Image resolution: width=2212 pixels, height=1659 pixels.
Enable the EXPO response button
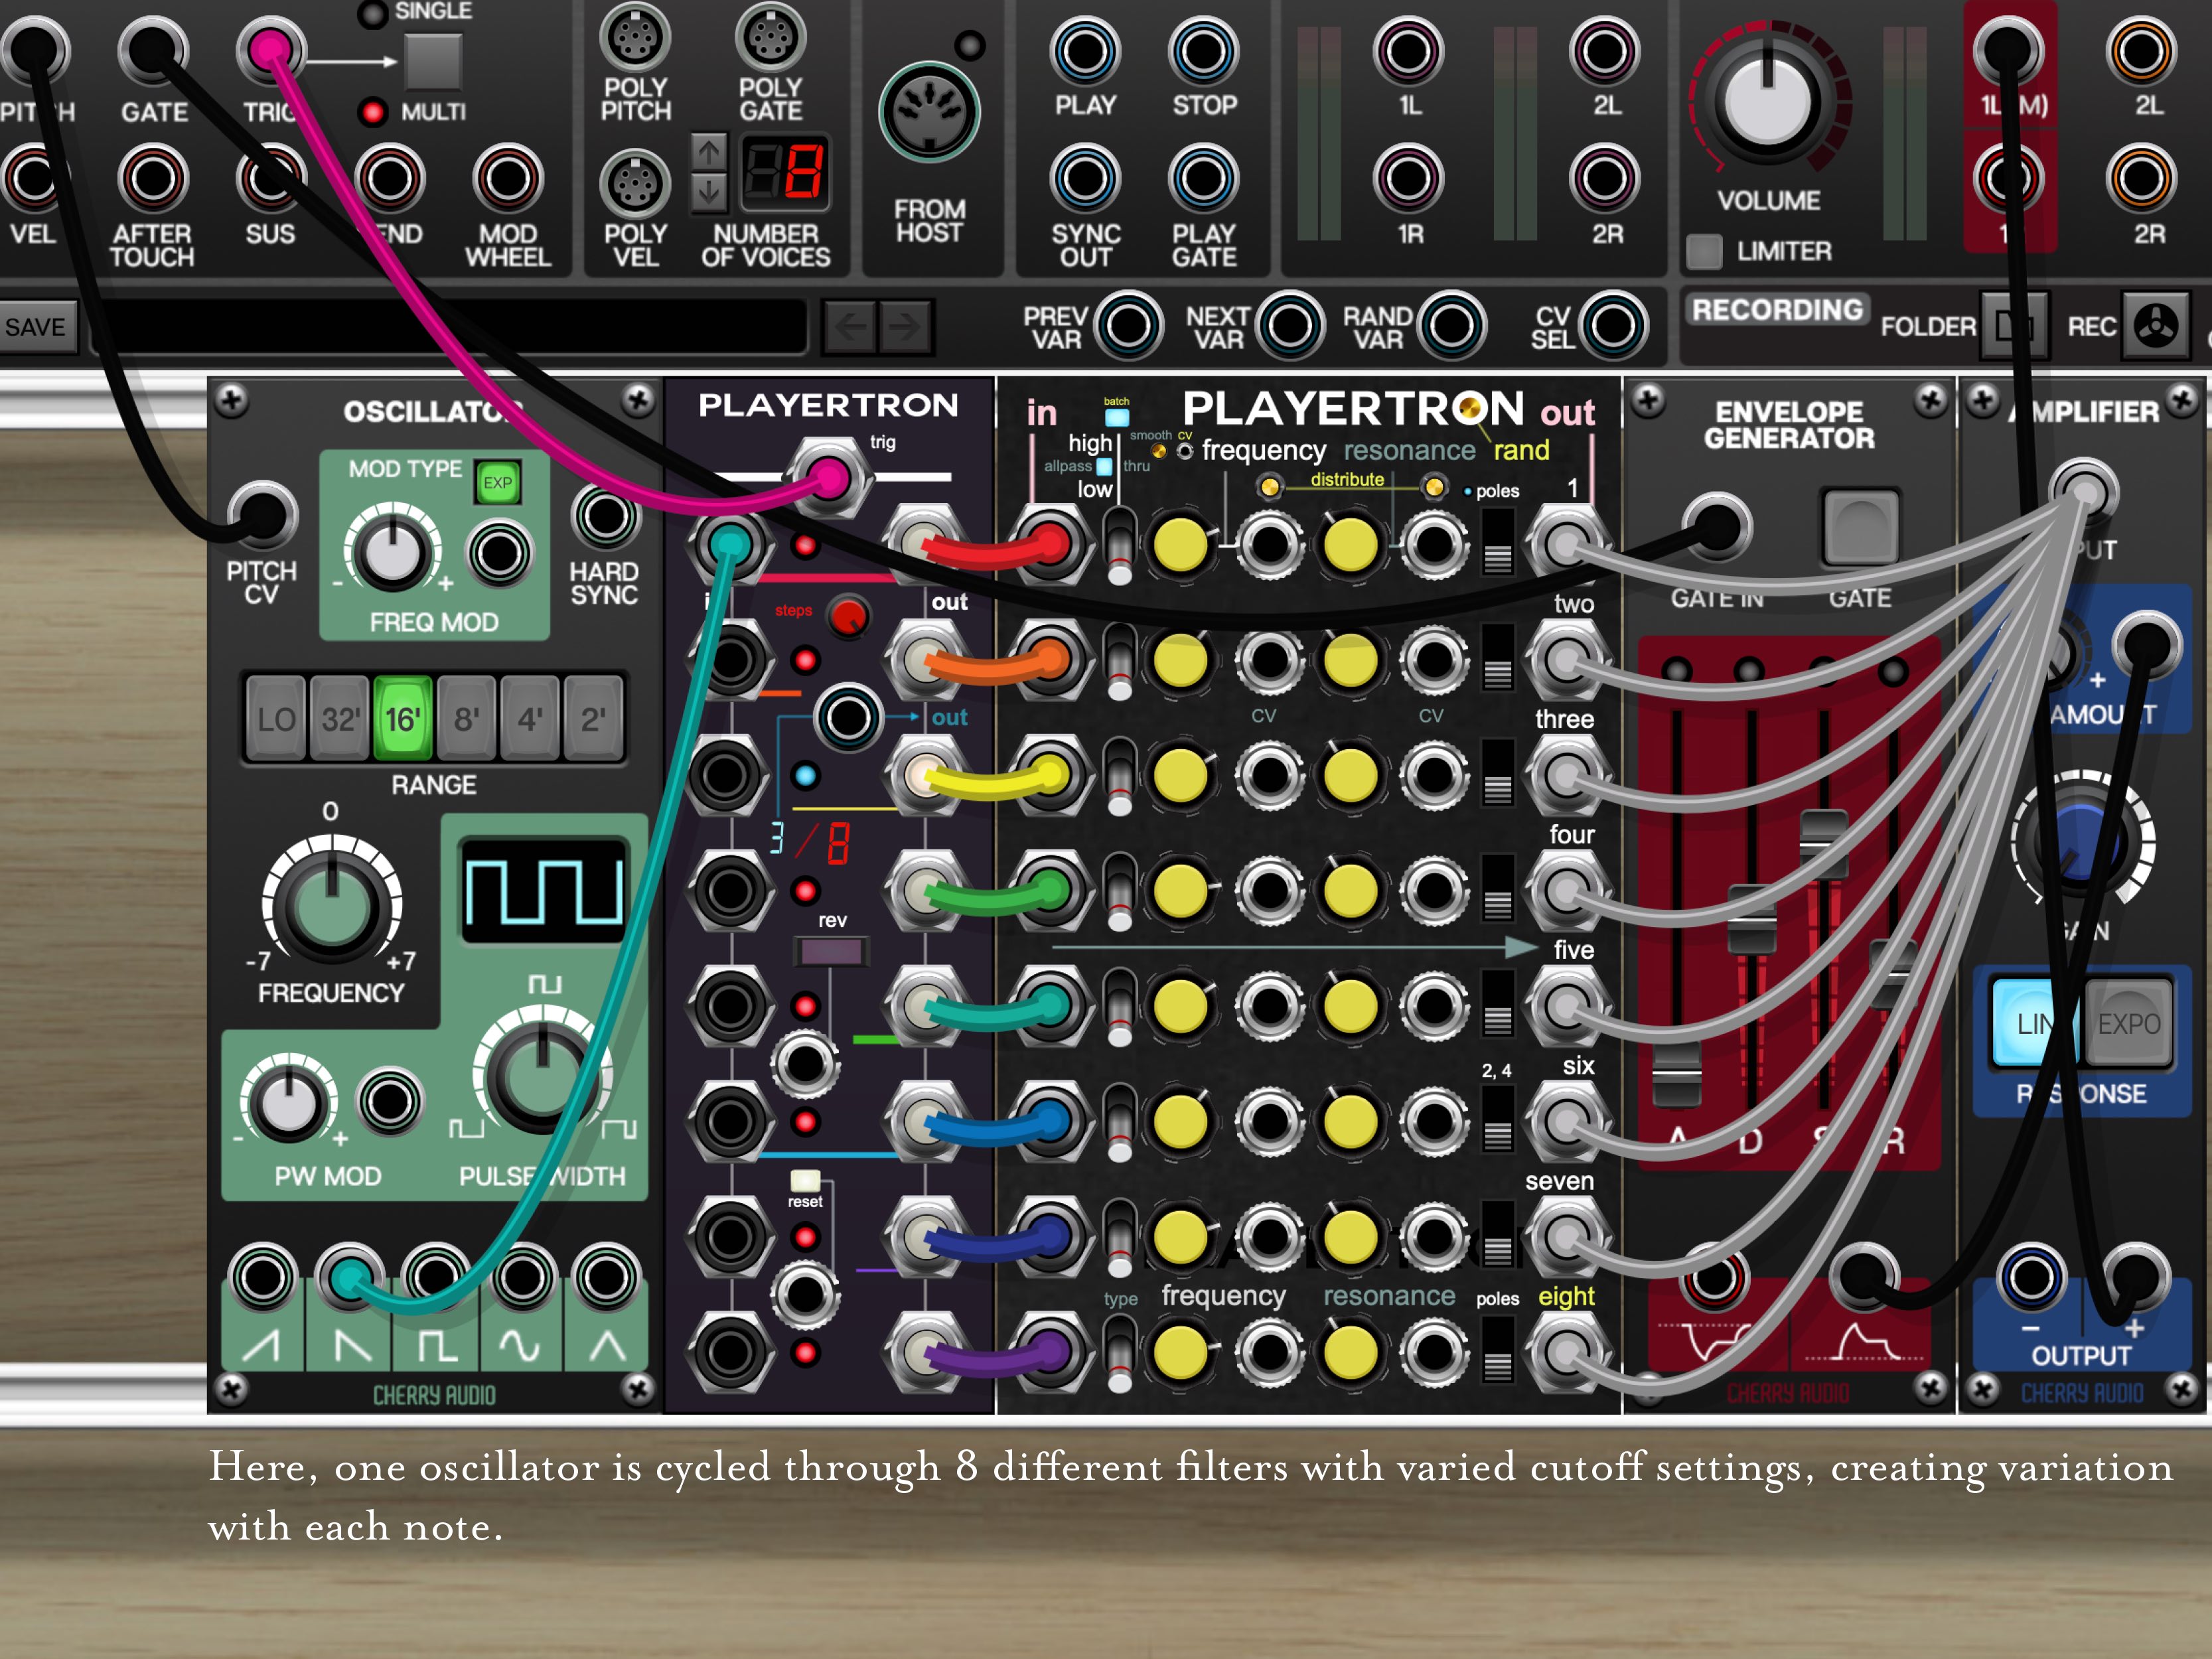coord(2128,1023)
